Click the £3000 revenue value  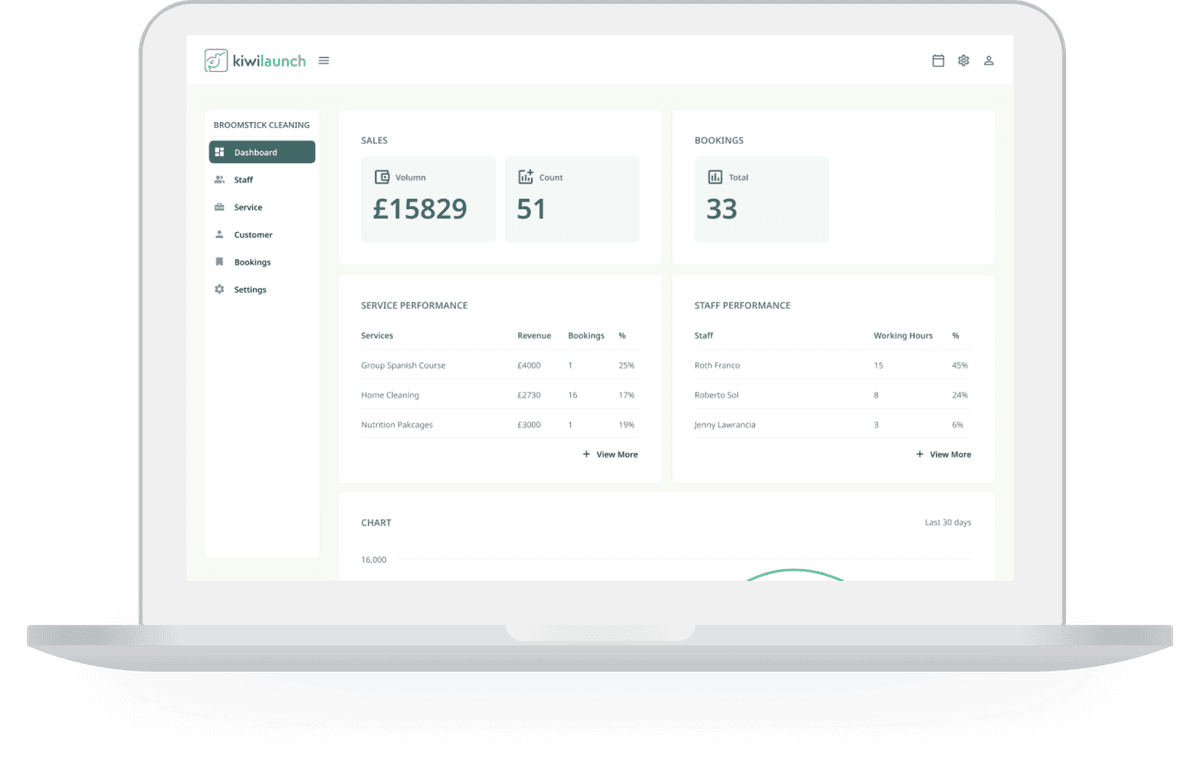click(x=529, y=425)
